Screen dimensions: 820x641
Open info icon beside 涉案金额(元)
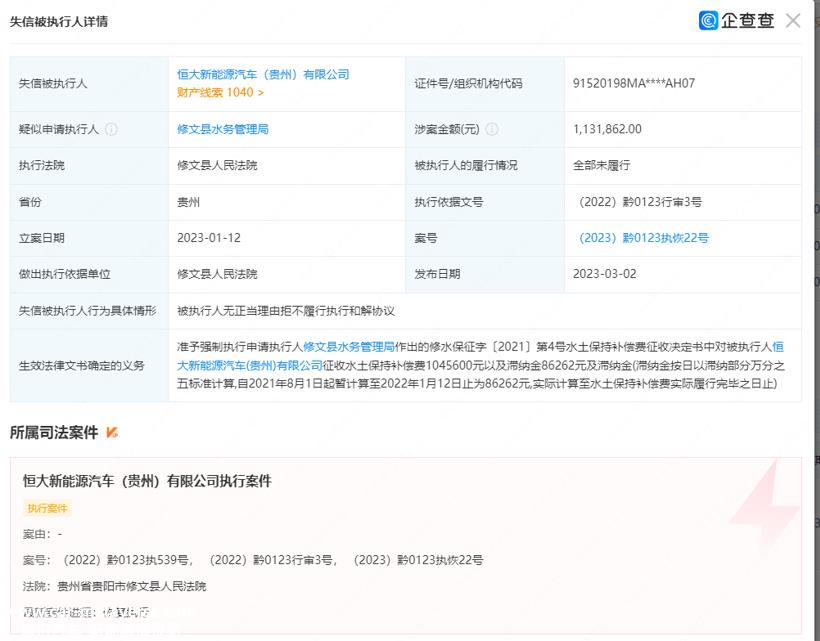pos(492,129)
